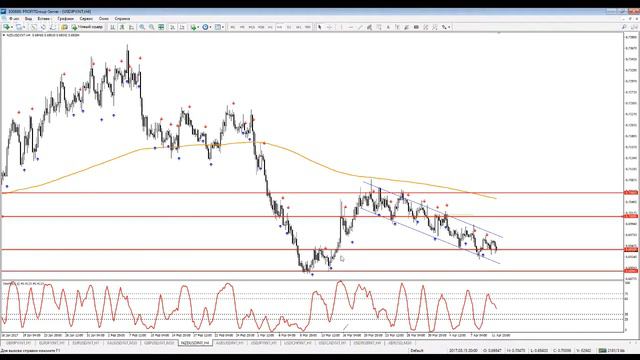Click the Periods clock icon
The height and width of the screenshot is (360, 640).
coord(205,27)
